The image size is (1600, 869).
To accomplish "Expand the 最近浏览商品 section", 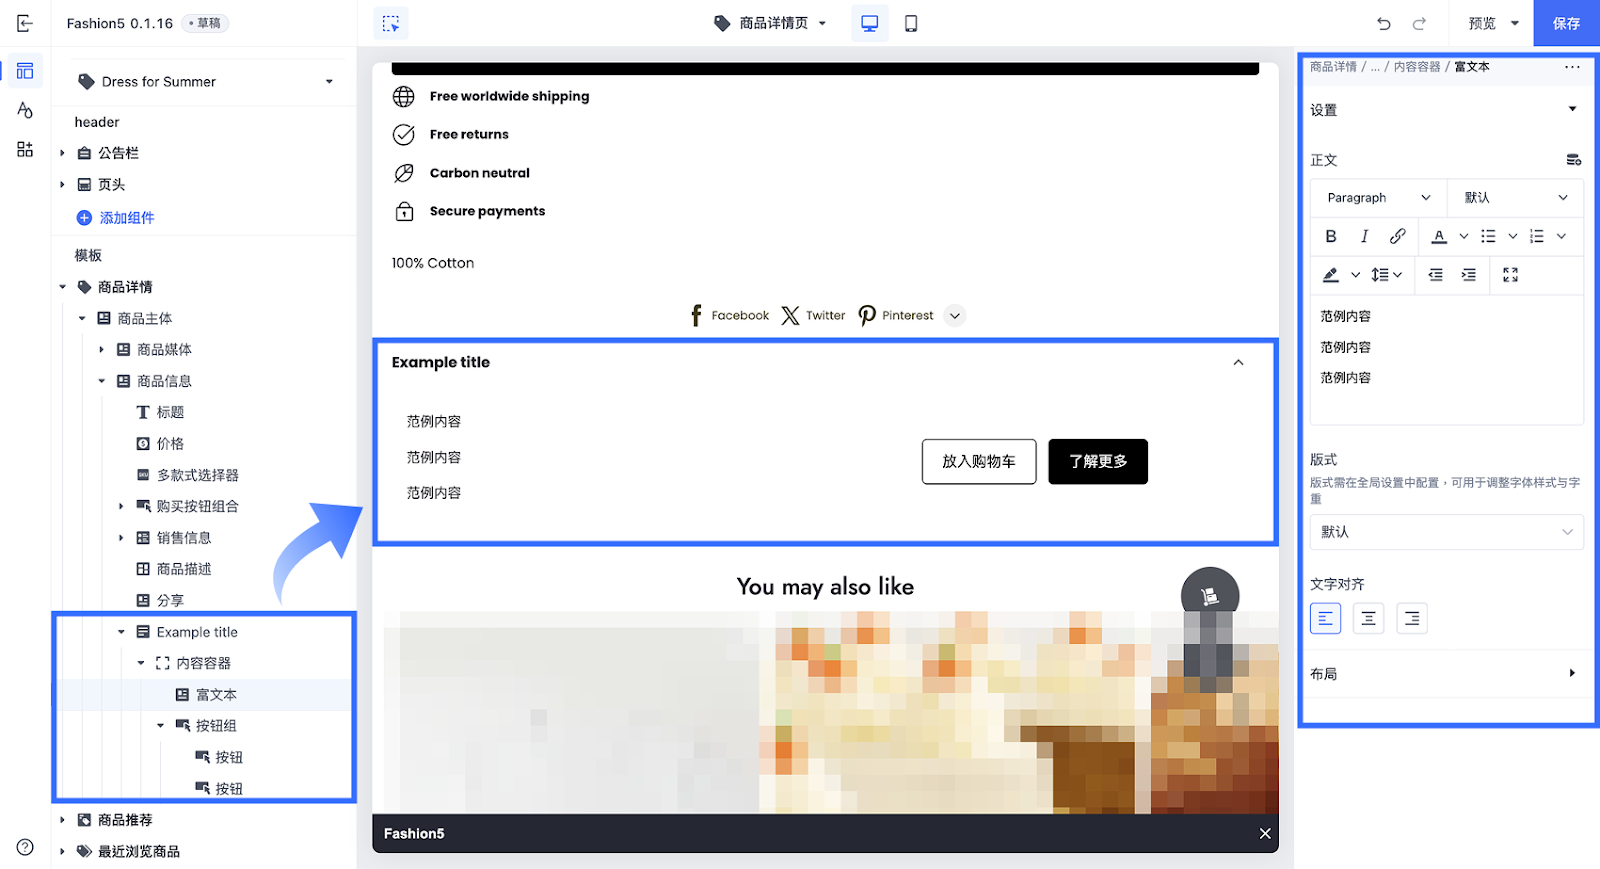I will [x=62, y=851].
